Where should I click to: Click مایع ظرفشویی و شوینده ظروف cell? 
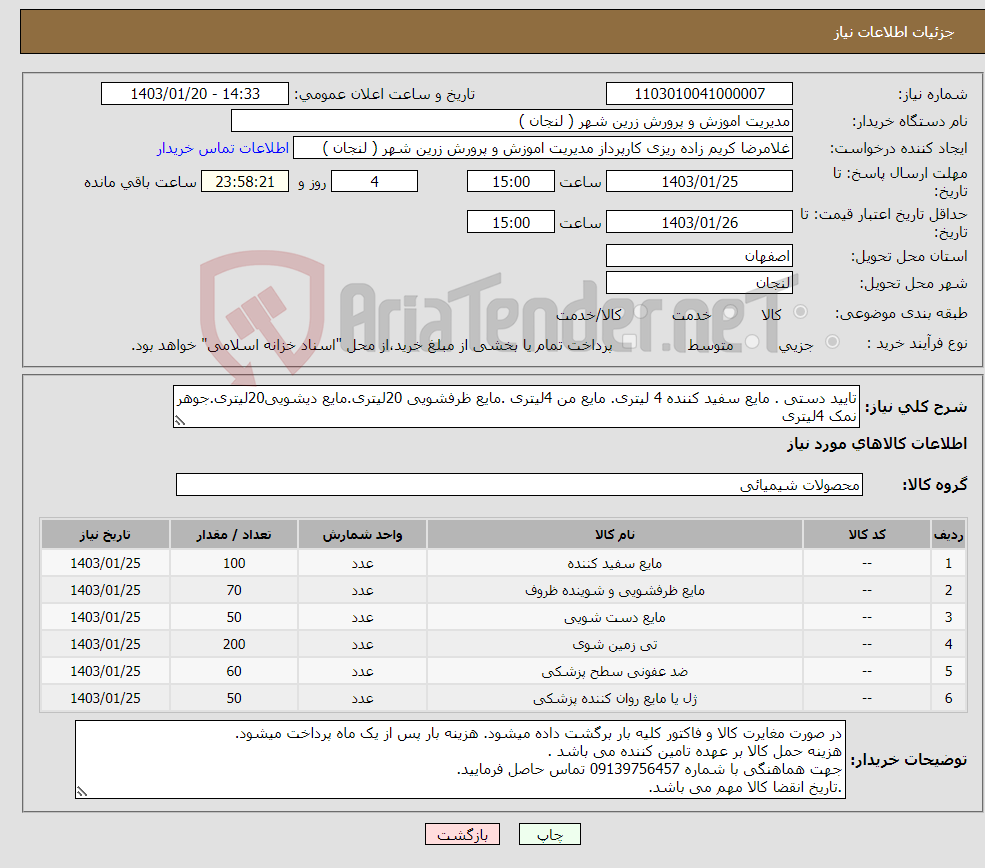coord(615,590)
